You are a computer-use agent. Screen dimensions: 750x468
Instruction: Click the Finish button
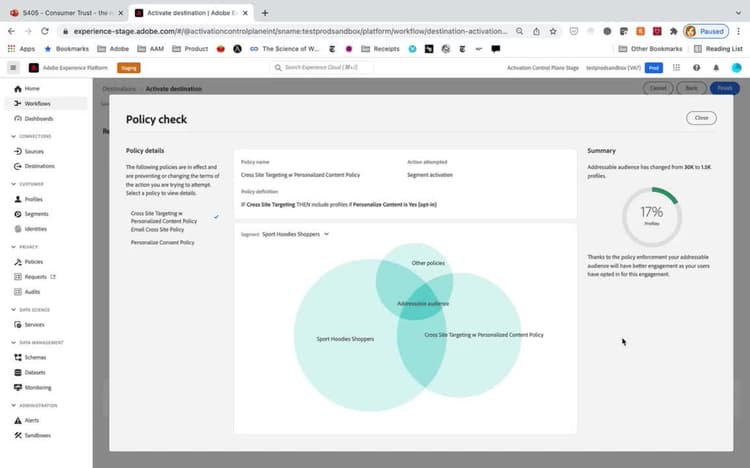(725, 88)
